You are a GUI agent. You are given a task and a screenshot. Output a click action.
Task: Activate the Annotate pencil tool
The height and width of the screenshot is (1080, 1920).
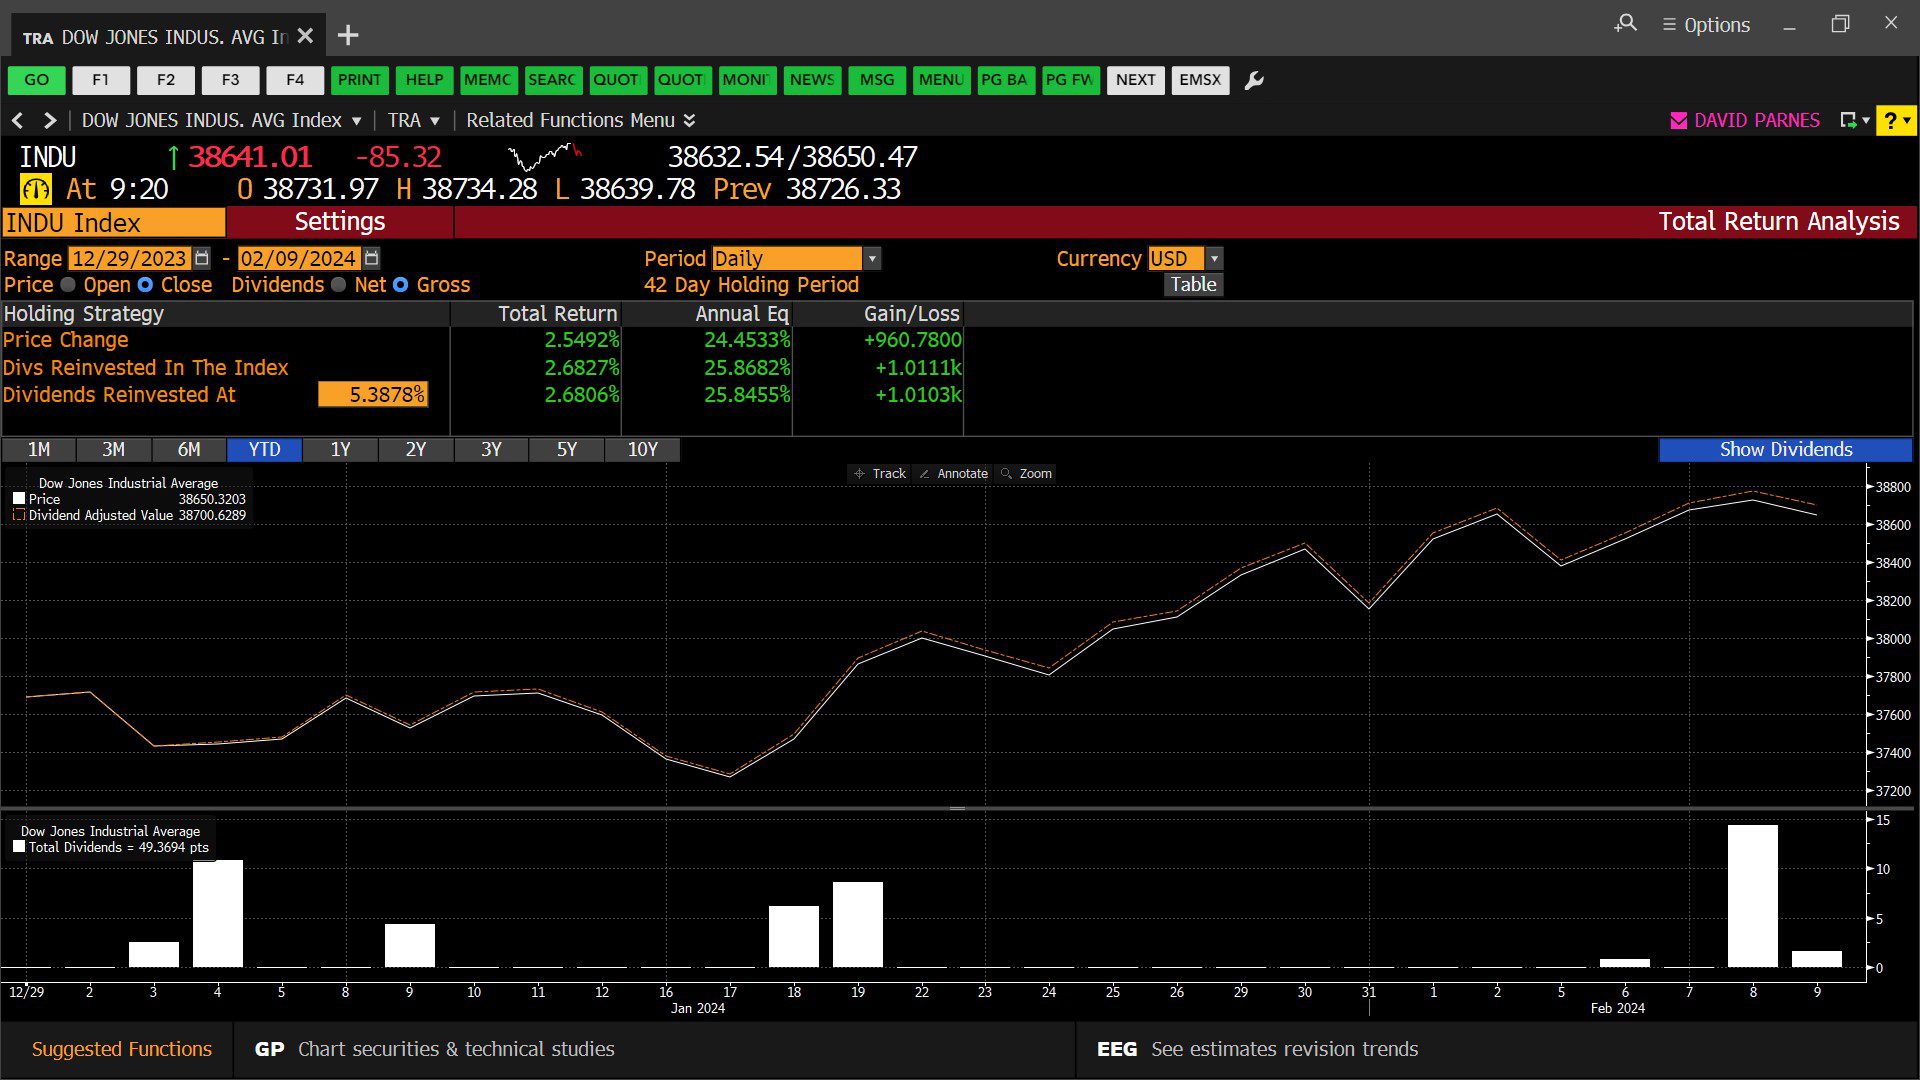point(954,473)
